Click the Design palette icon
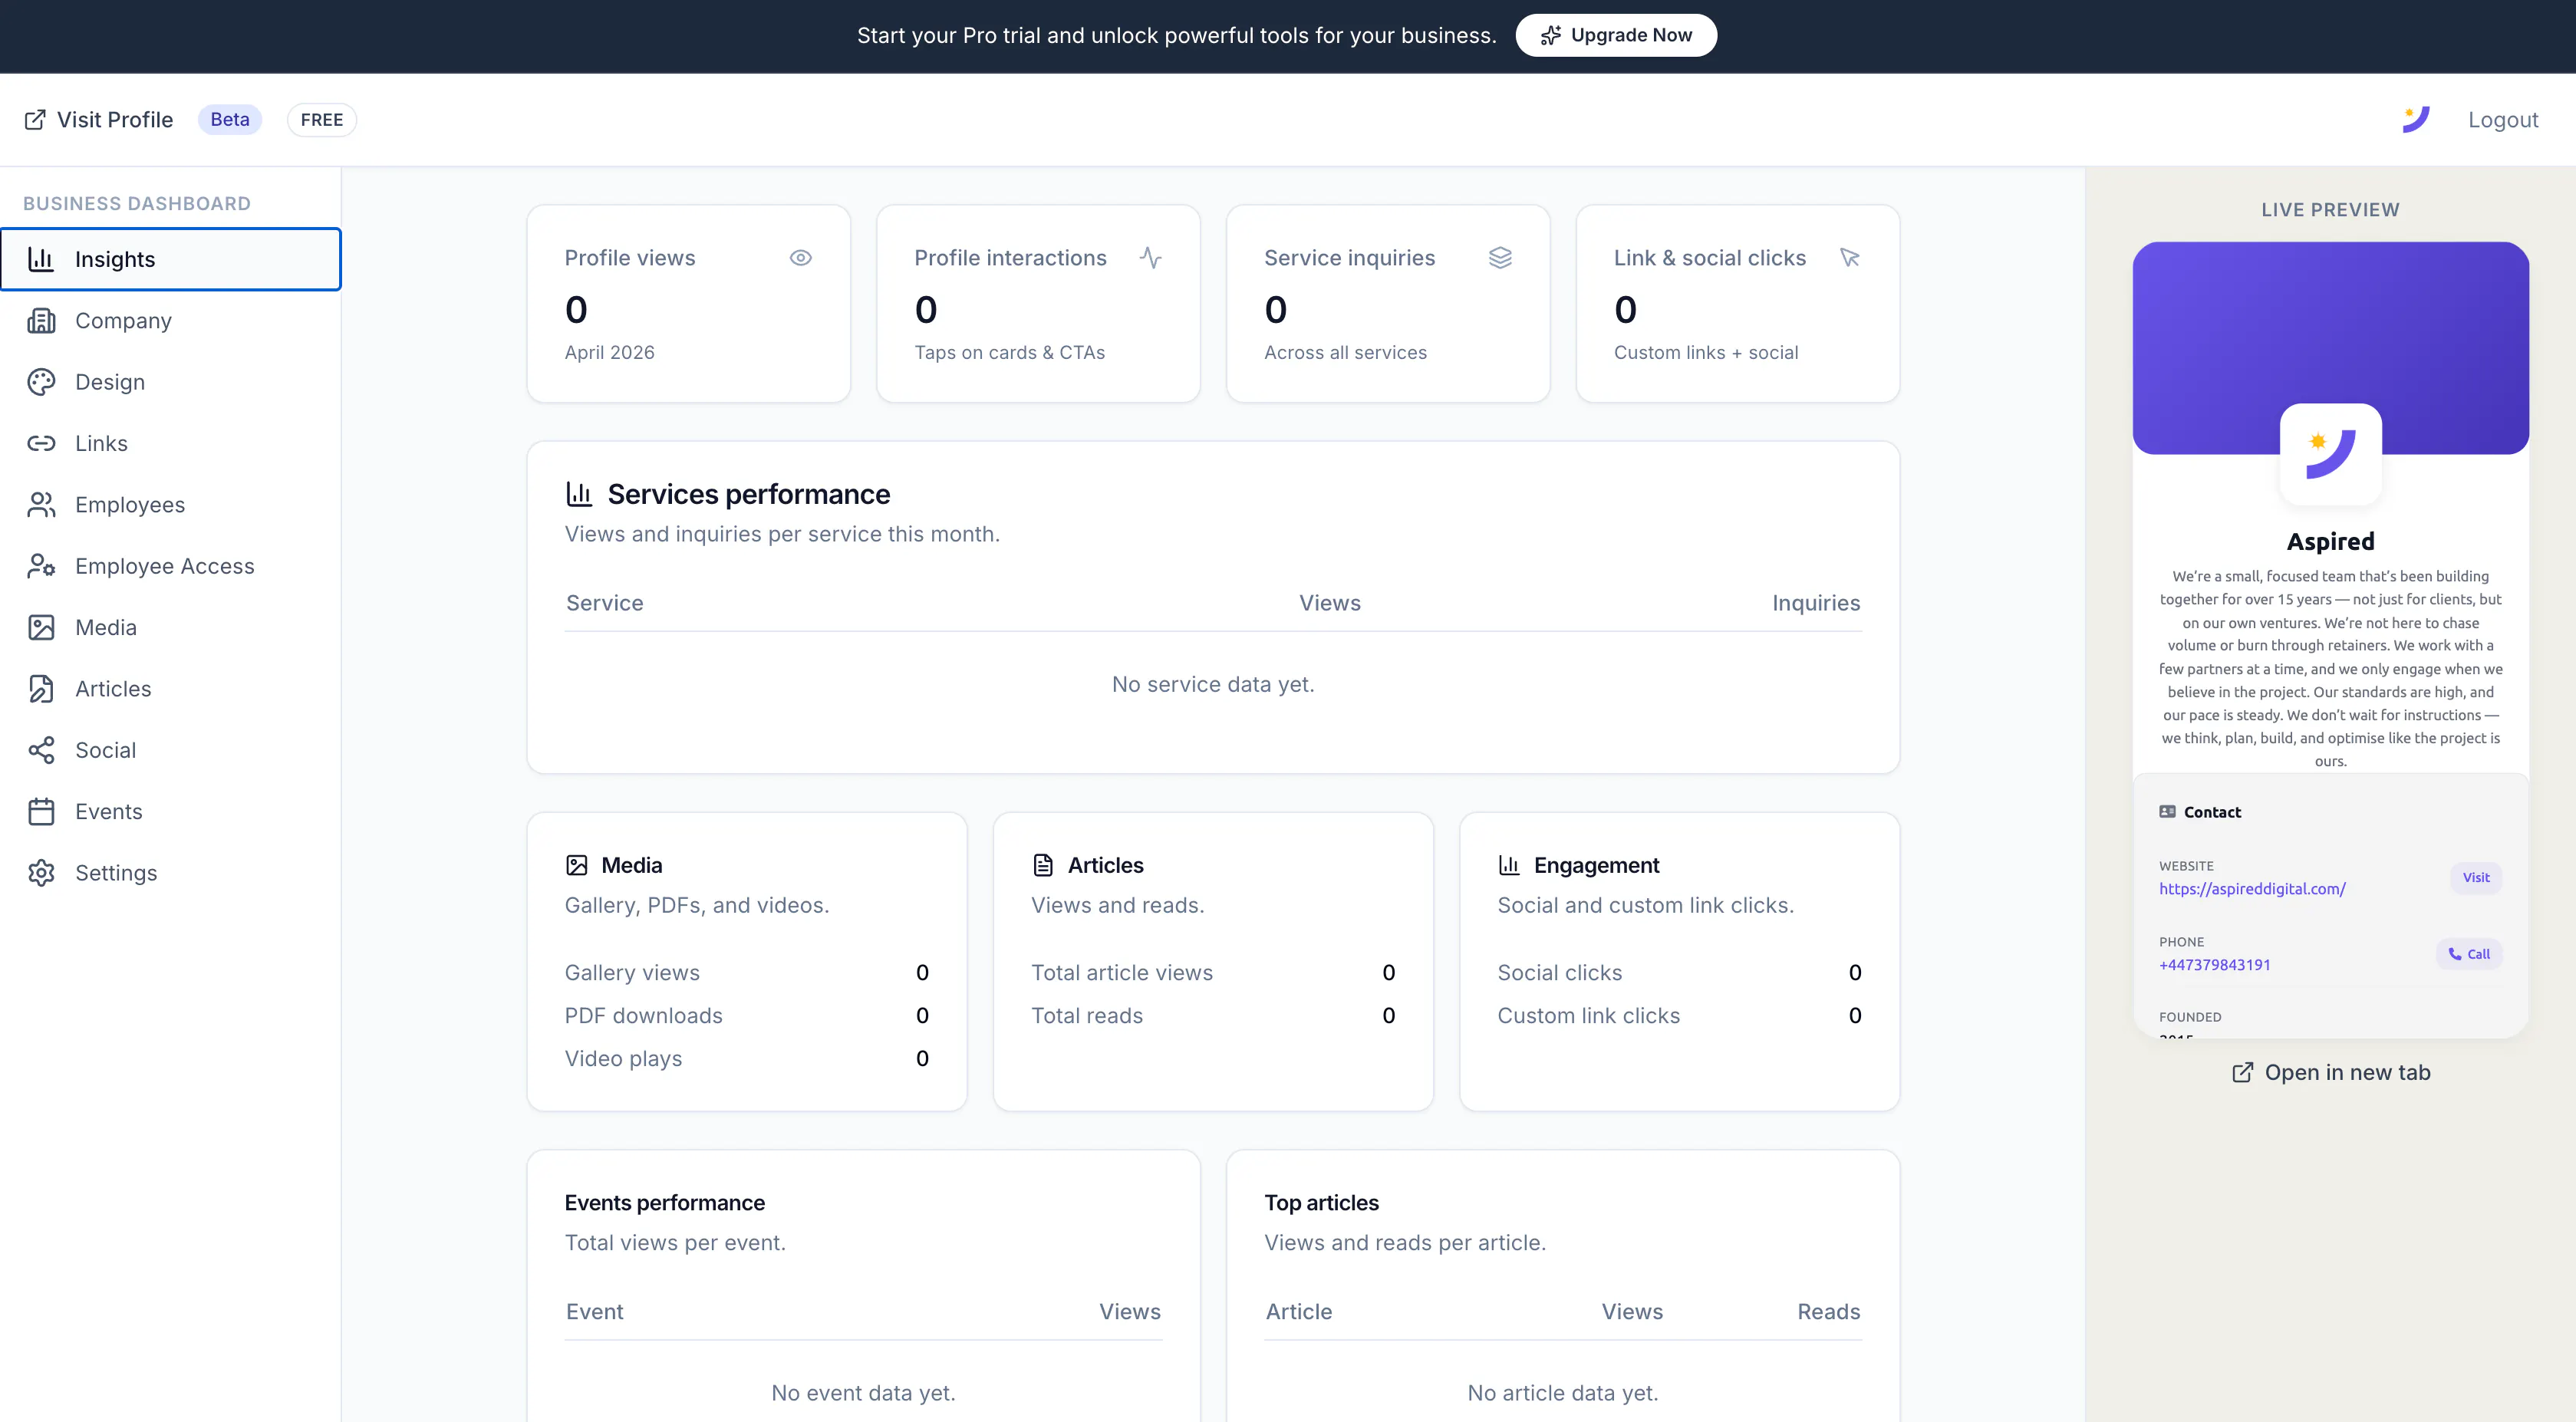The image size is (2576, 1422). [x=41, y=382]
